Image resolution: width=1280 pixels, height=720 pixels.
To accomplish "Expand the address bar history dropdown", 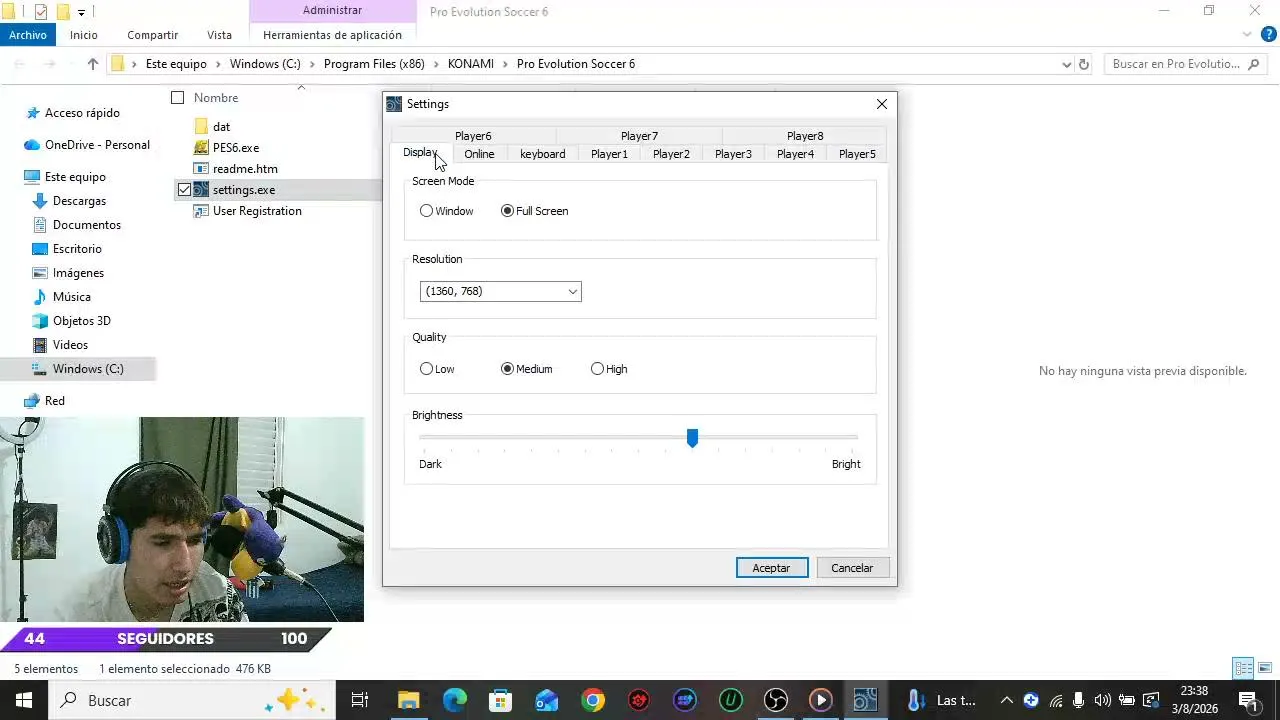I will (x=1066, y=64).
